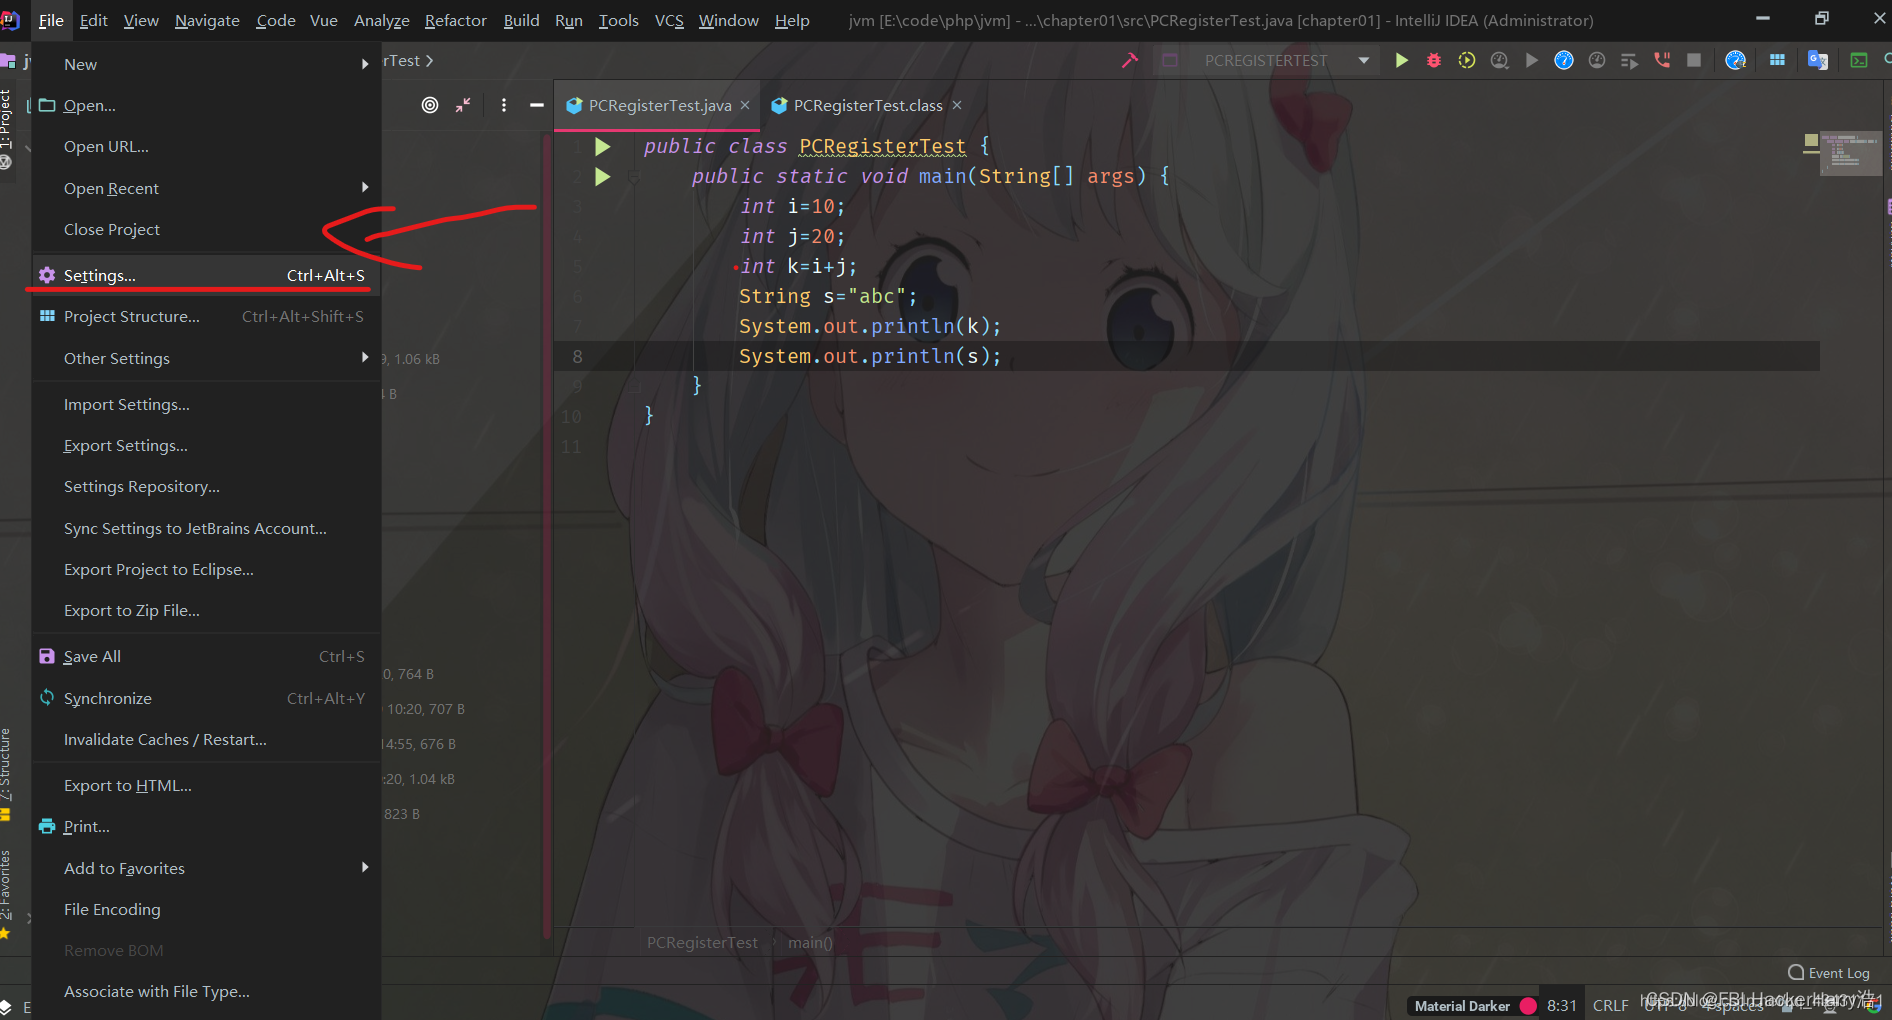Click the blue gauge icon with the badge
This screenshot has width=1892, height=1020.
(x=1735, y=60)
